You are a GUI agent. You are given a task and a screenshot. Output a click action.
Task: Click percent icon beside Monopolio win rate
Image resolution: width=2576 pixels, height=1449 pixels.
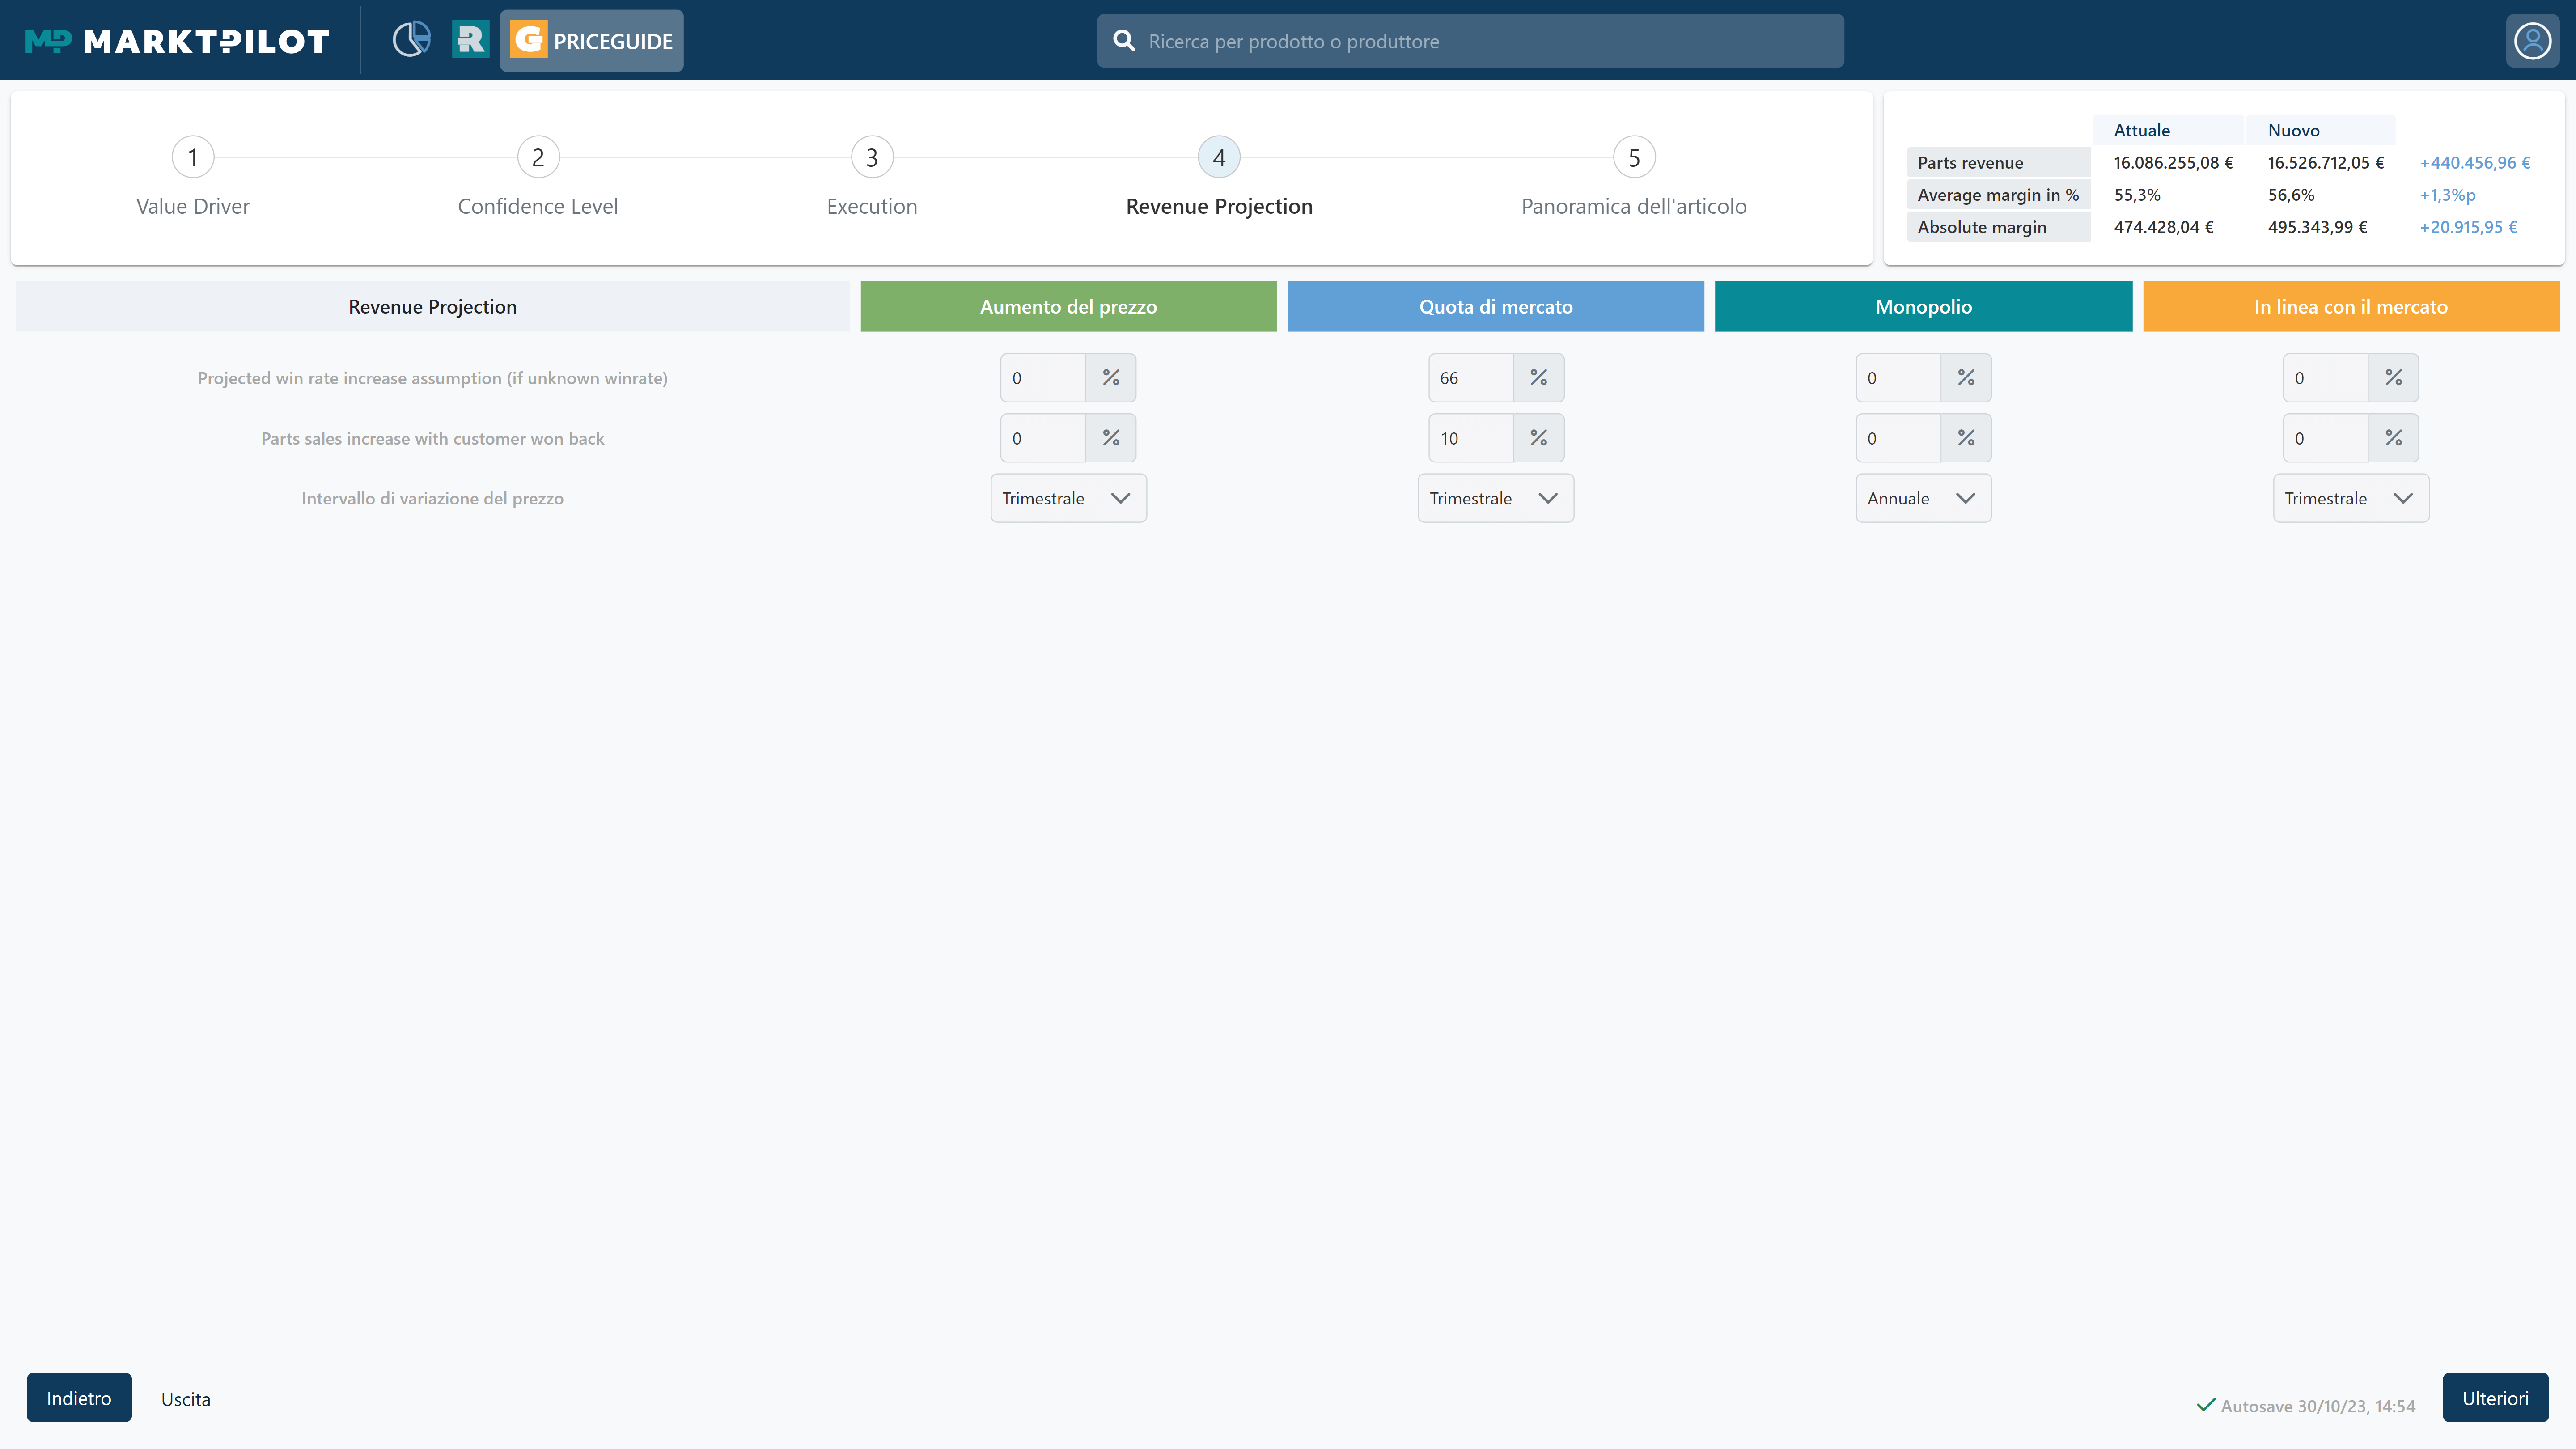point(1966,378)
